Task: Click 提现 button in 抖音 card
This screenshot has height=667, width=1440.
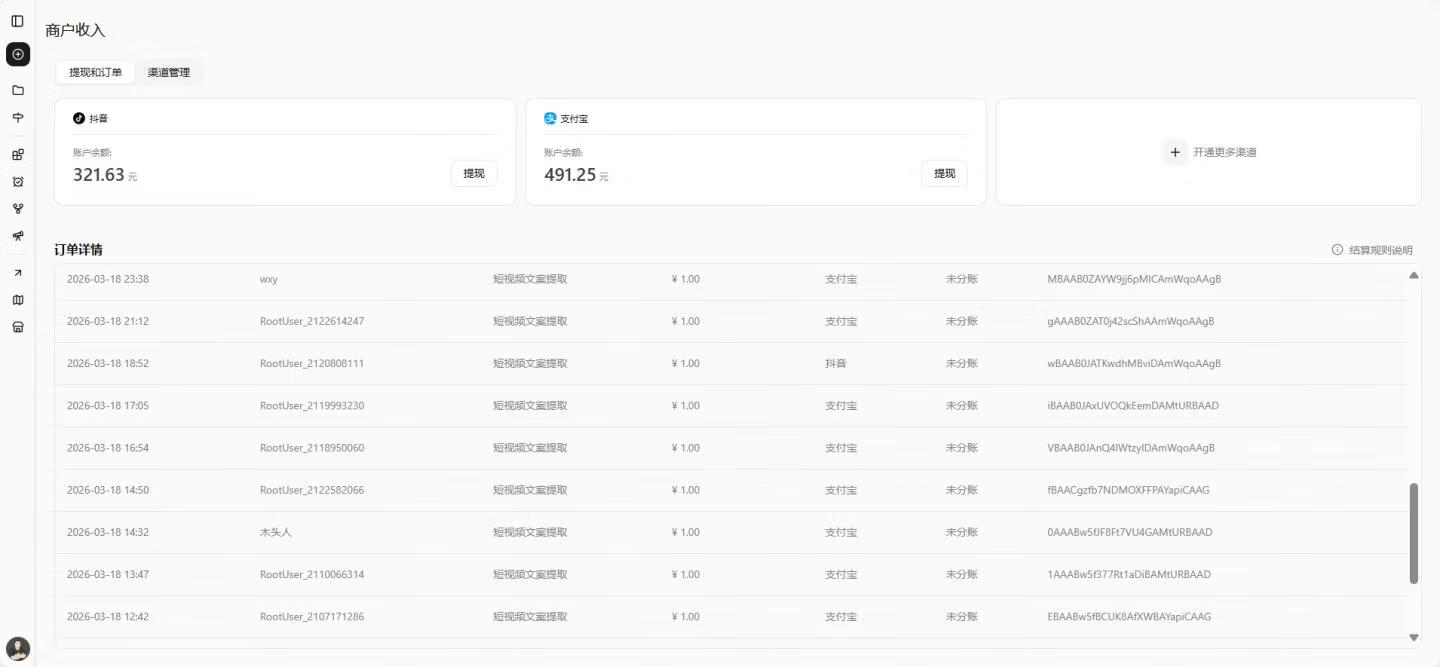Action: pyautogui.click(x=474, y=174)
